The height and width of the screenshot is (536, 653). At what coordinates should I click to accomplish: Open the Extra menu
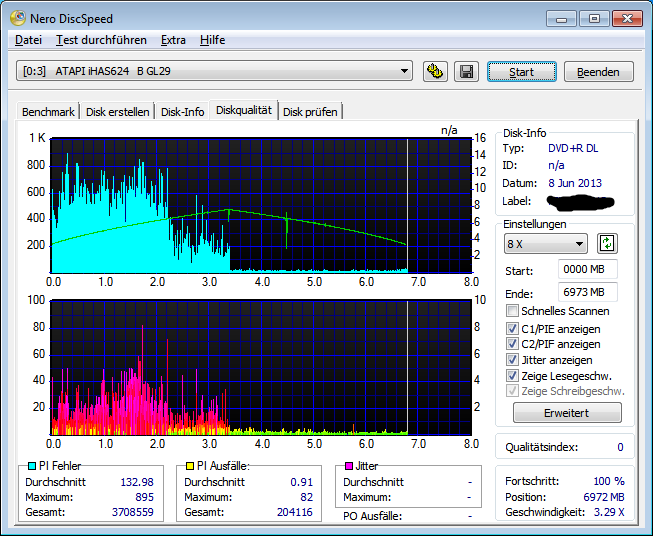[x=173, y=40]
